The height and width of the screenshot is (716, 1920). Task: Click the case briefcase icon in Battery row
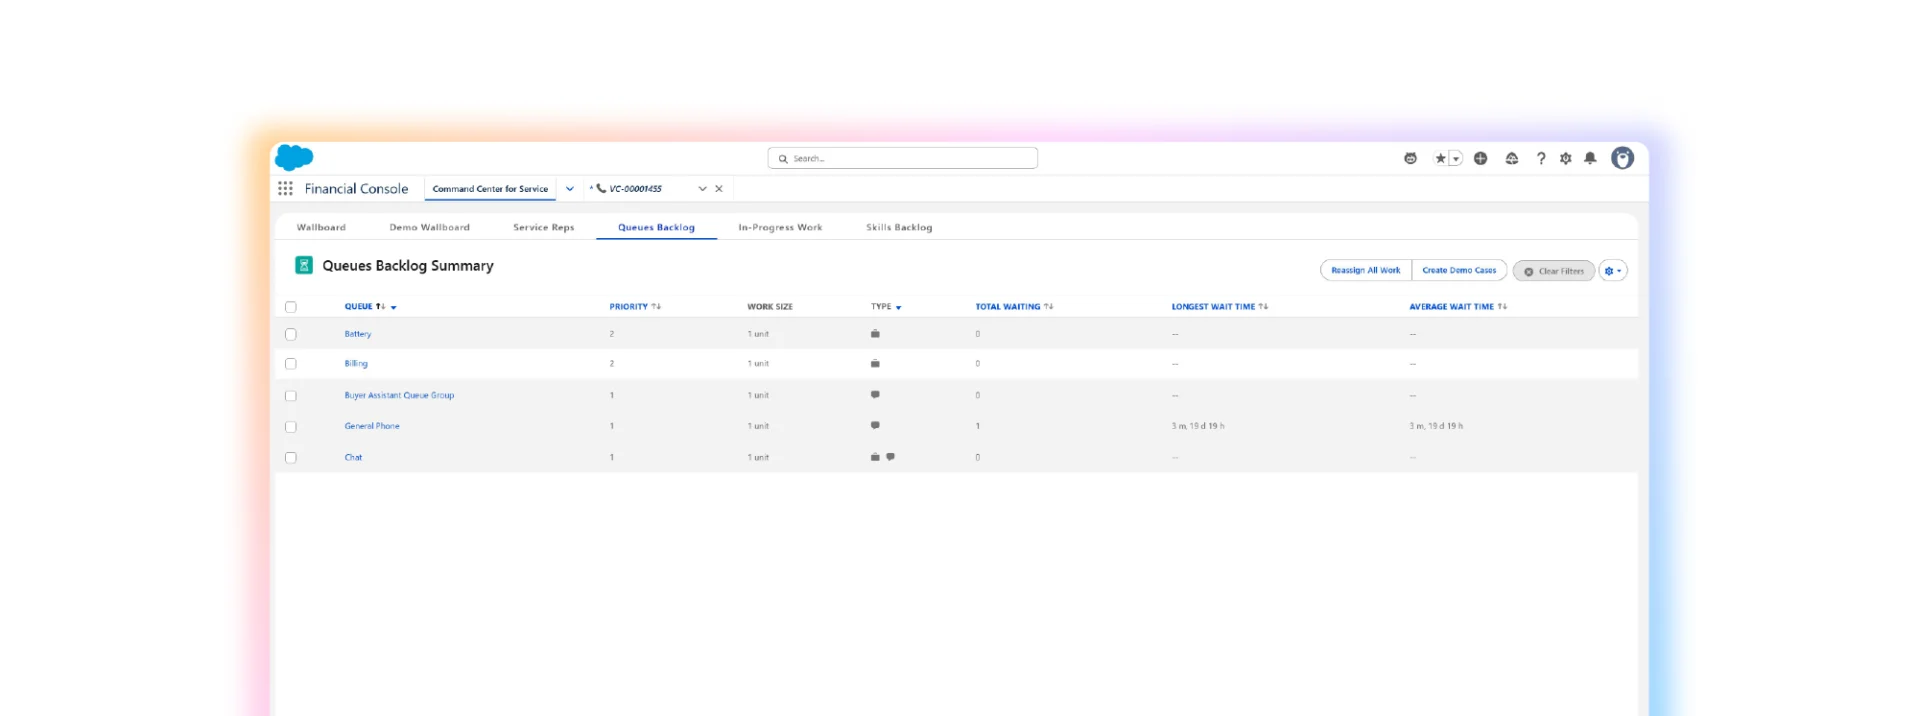tap(875, 334)
